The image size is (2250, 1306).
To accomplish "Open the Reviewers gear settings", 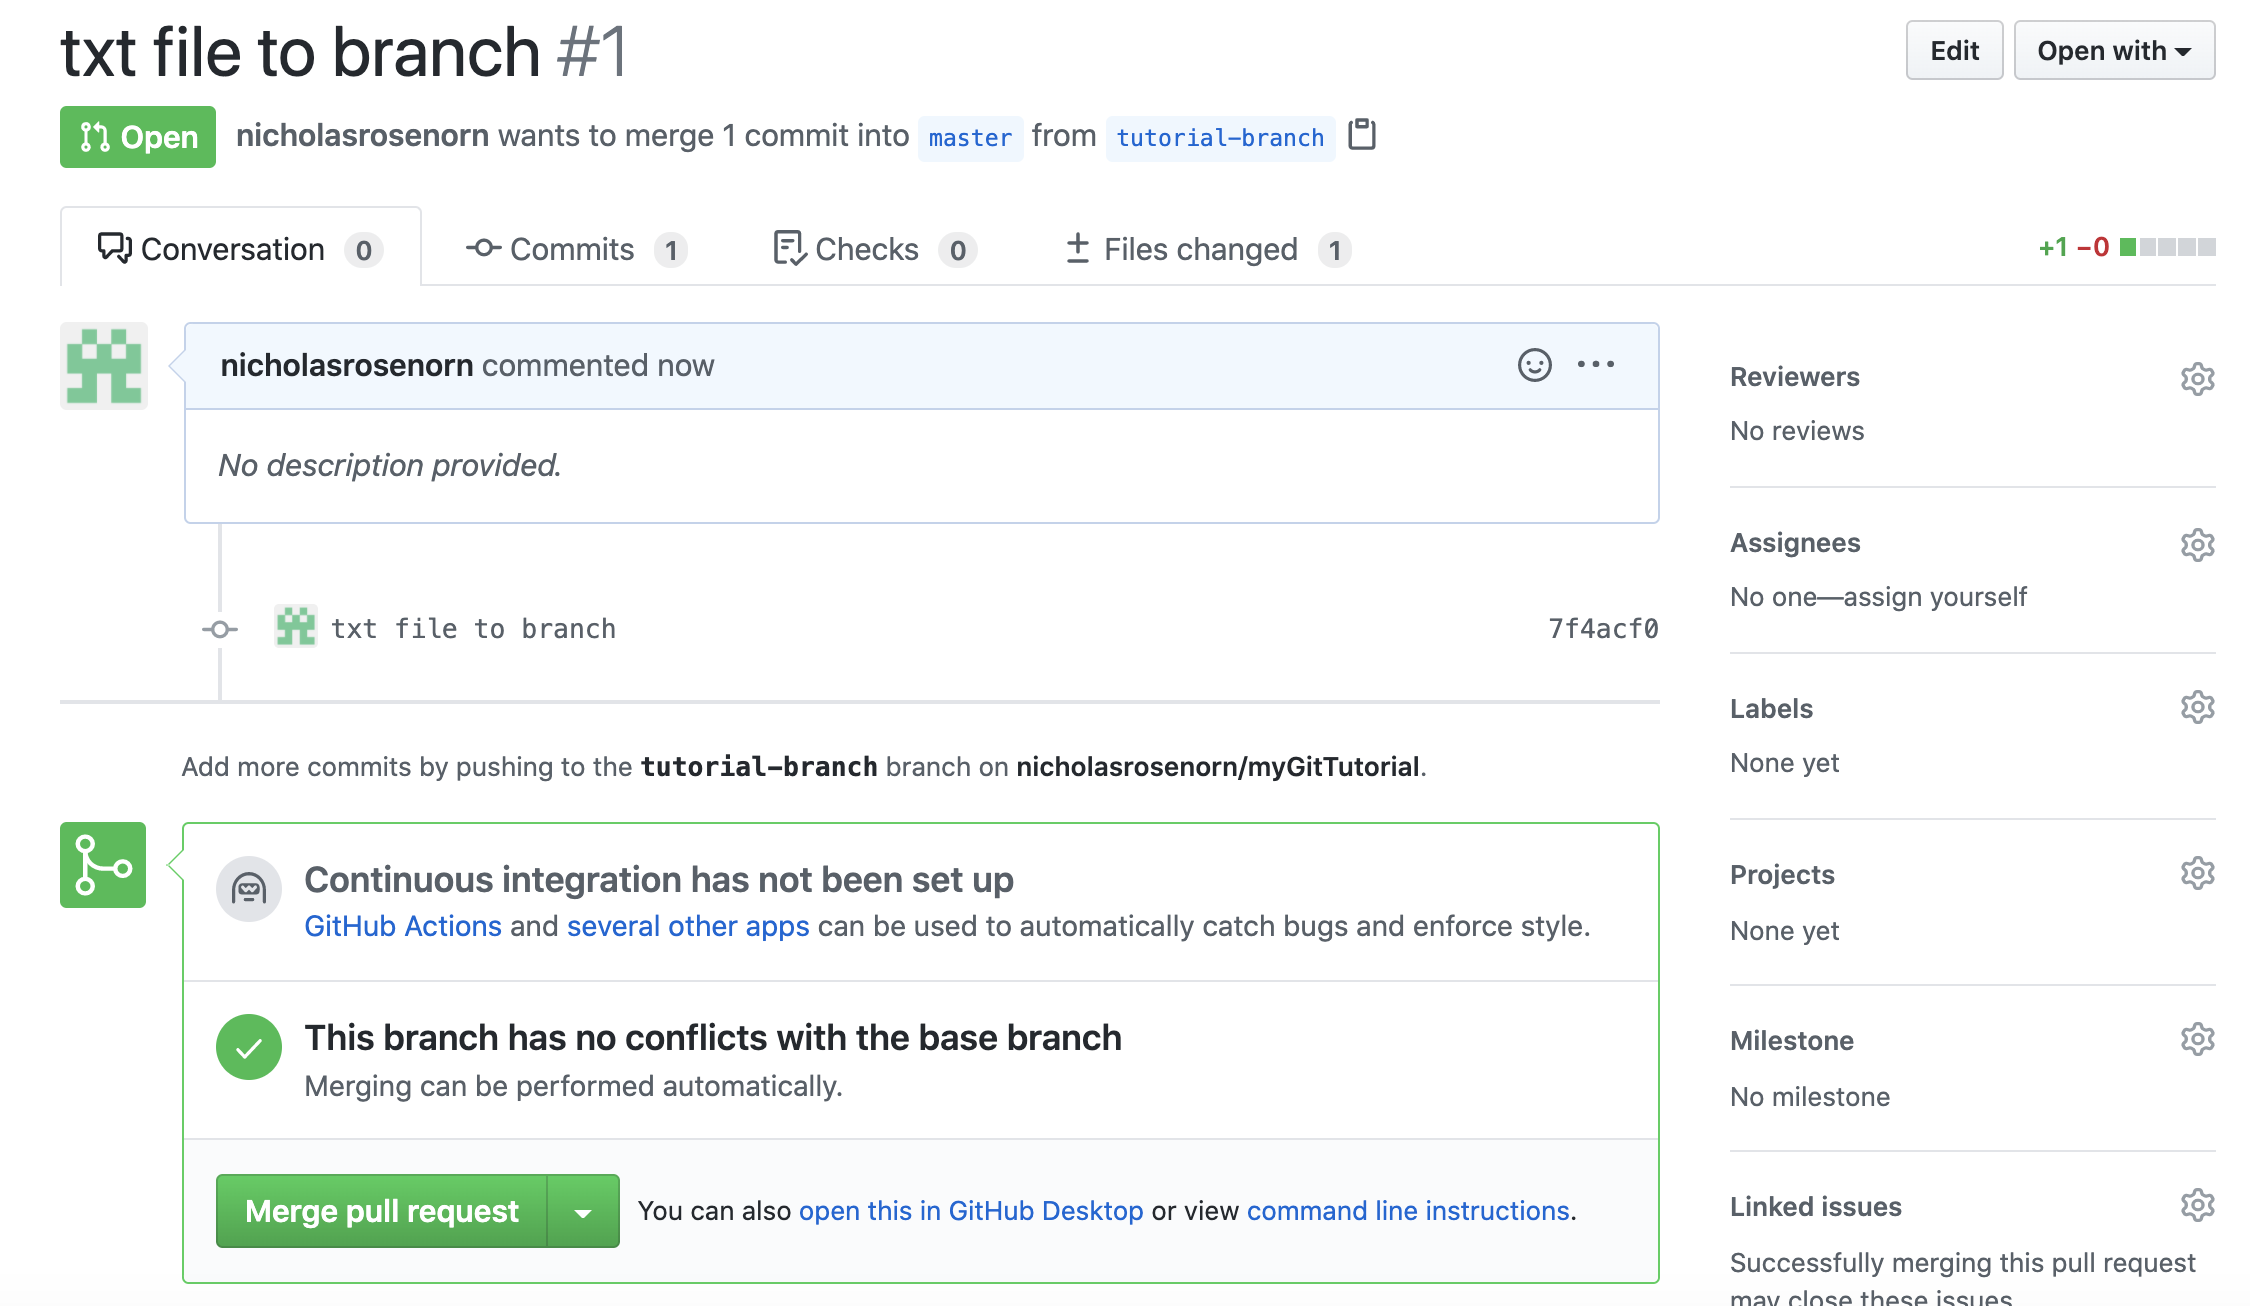I will [x=2197, y=379].
